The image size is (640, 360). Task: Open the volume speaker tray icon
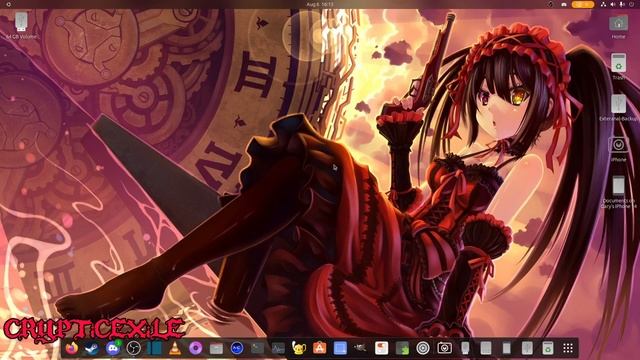(613, 4)
